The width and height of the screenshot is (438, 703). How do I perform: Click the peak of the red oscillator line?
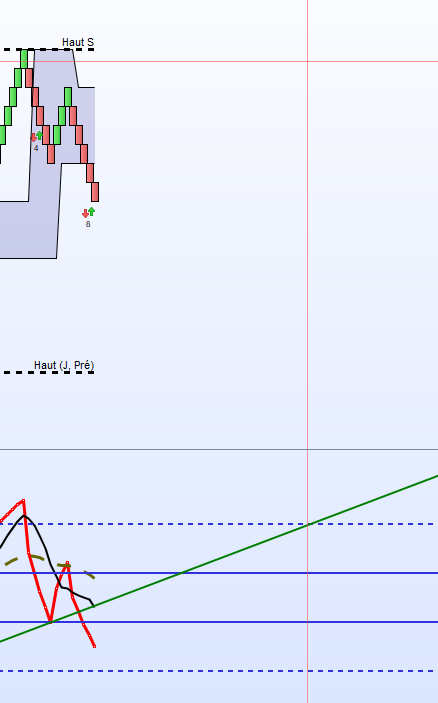point(23,500)
